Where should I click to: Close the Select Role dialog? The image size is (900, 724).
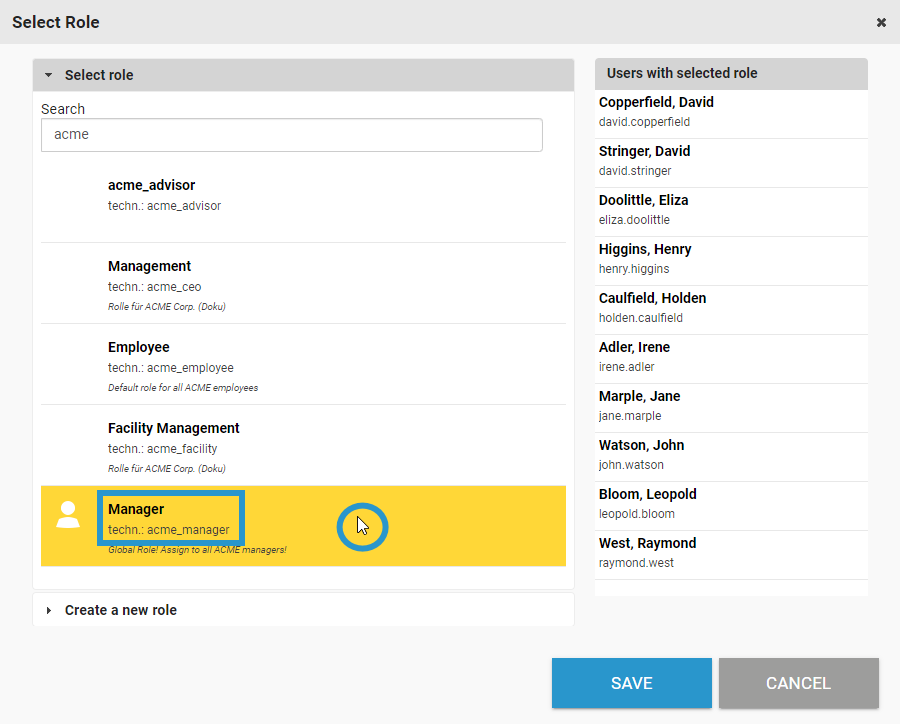[881, 22]
